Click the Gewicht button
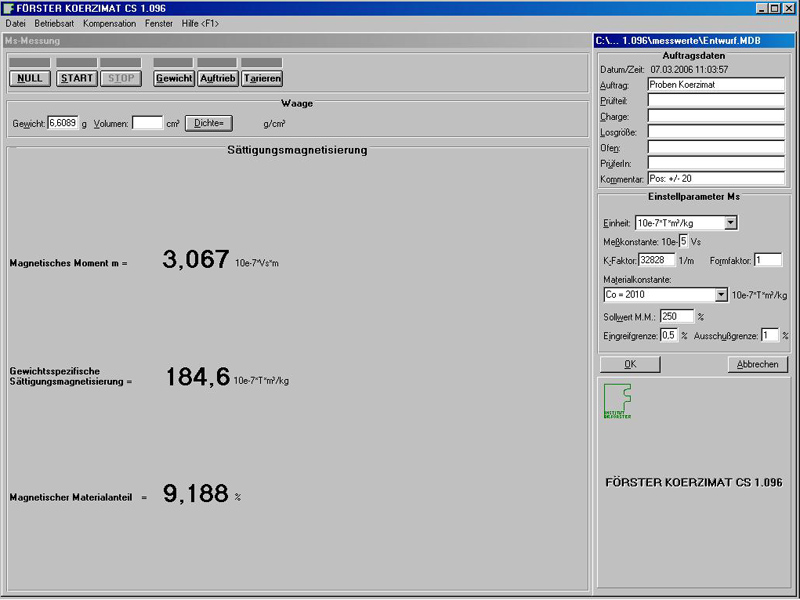 point(174,78)
